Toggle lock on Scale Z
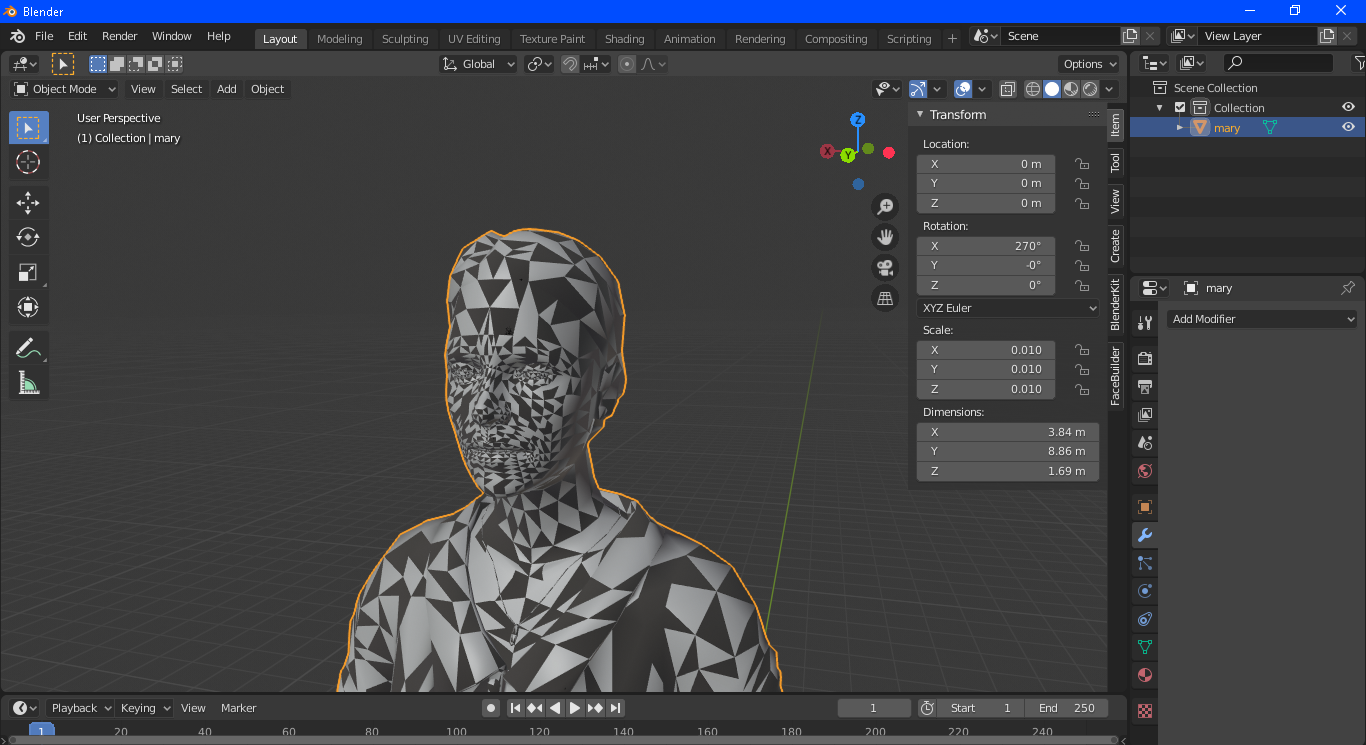The width and height of the screenshot is (1366, 745). (x=1081, y=389)
